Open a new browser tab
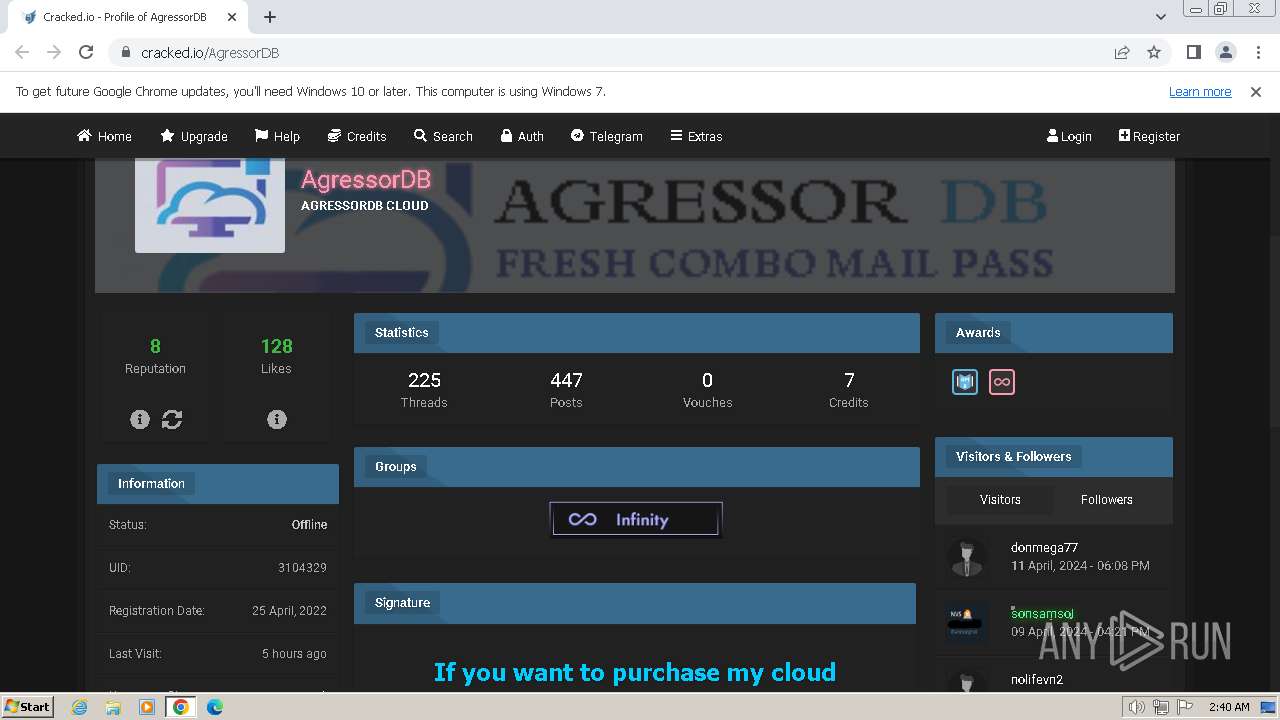 [x=270, y=17]
